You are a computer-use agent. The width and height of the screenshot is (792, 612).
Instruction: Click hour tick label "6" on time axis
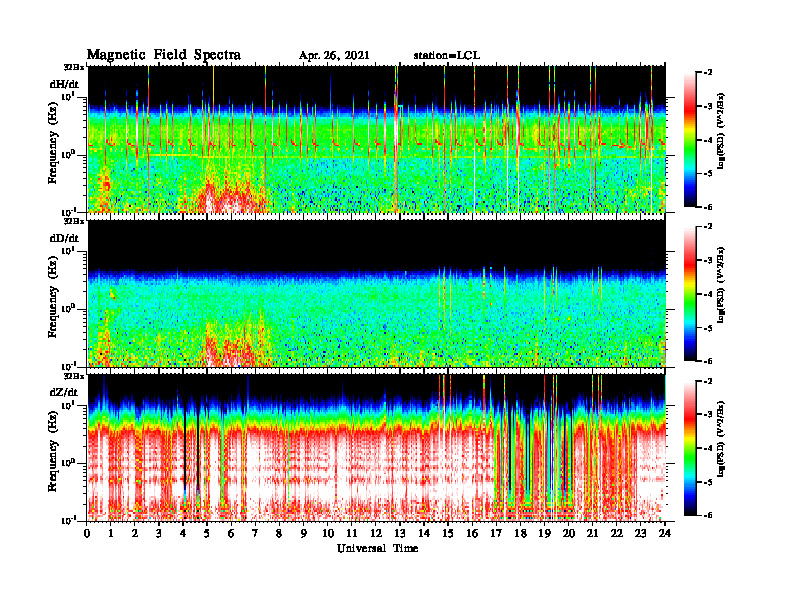(231, 534)
